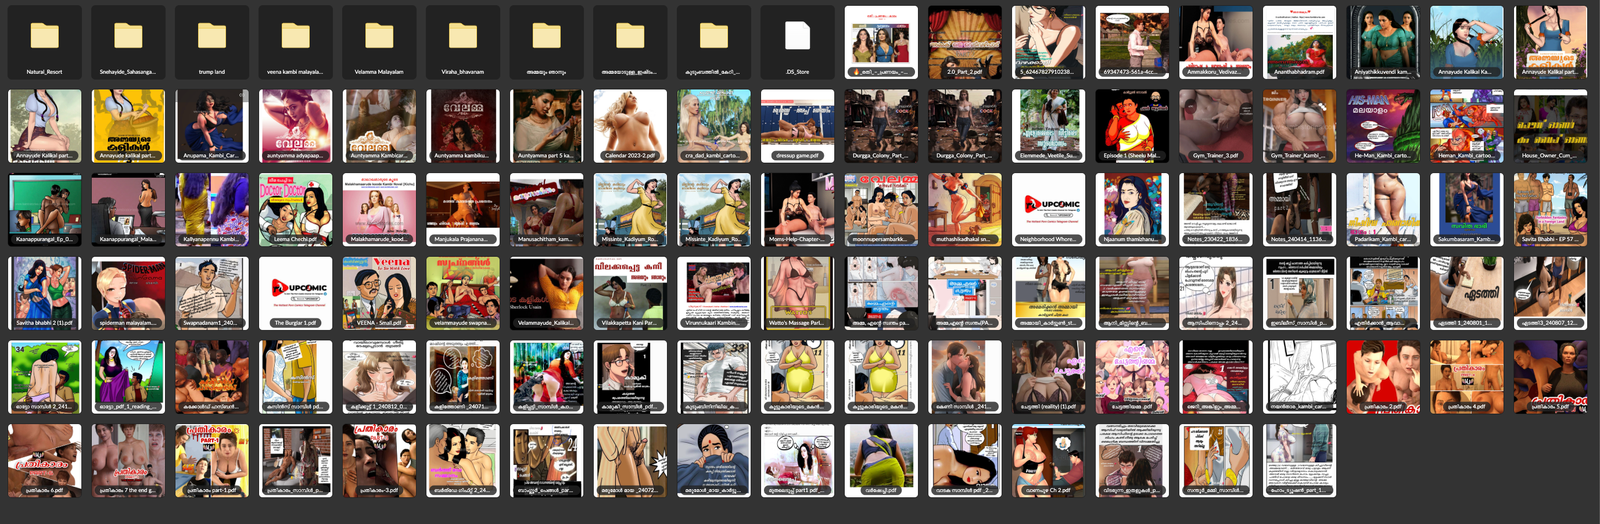Select the Manusachitham_kam file
Image resolution: width=1600 pixels, height=524 pixels.
(547, 211)
